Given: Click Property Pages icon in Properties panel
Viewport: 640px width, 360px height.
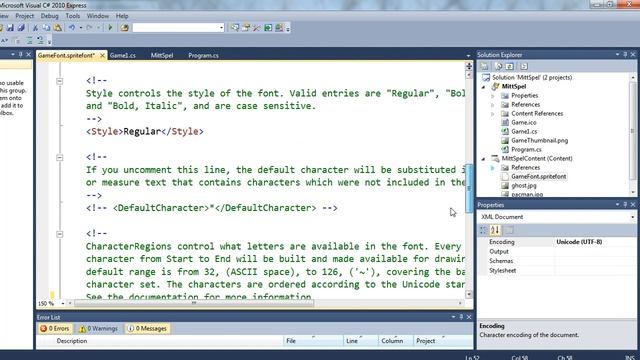Looking at the screenshot, I should [509, 230].
